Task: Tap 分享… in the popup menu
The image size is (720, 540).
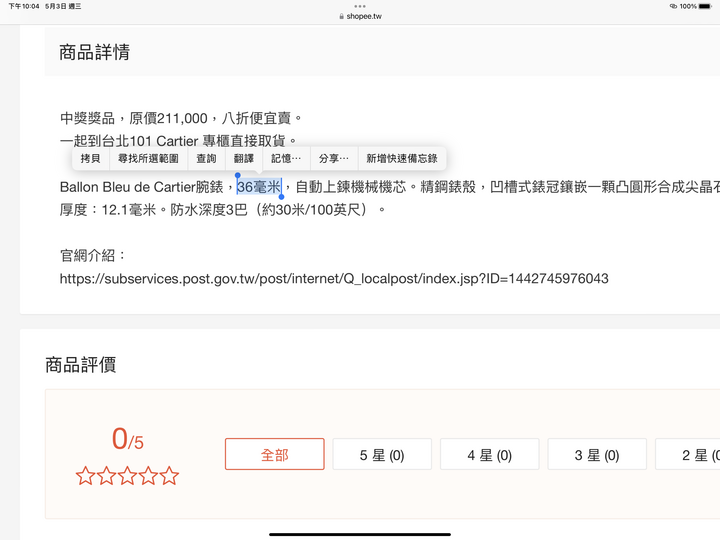Action: pyautogui.click(x=334, y=158)
